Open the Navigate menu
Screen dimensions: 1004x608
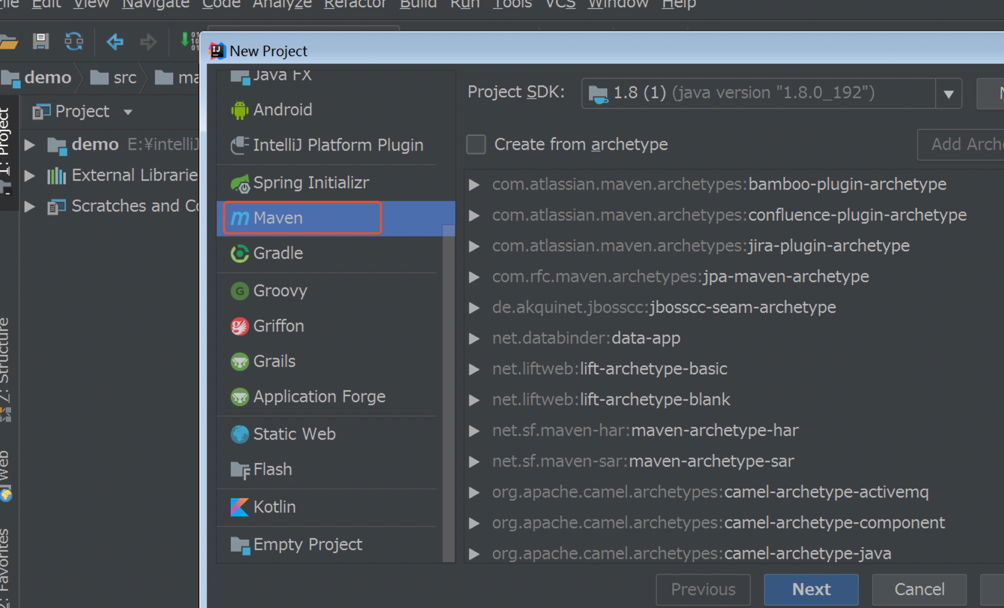[x=156, y=4]
